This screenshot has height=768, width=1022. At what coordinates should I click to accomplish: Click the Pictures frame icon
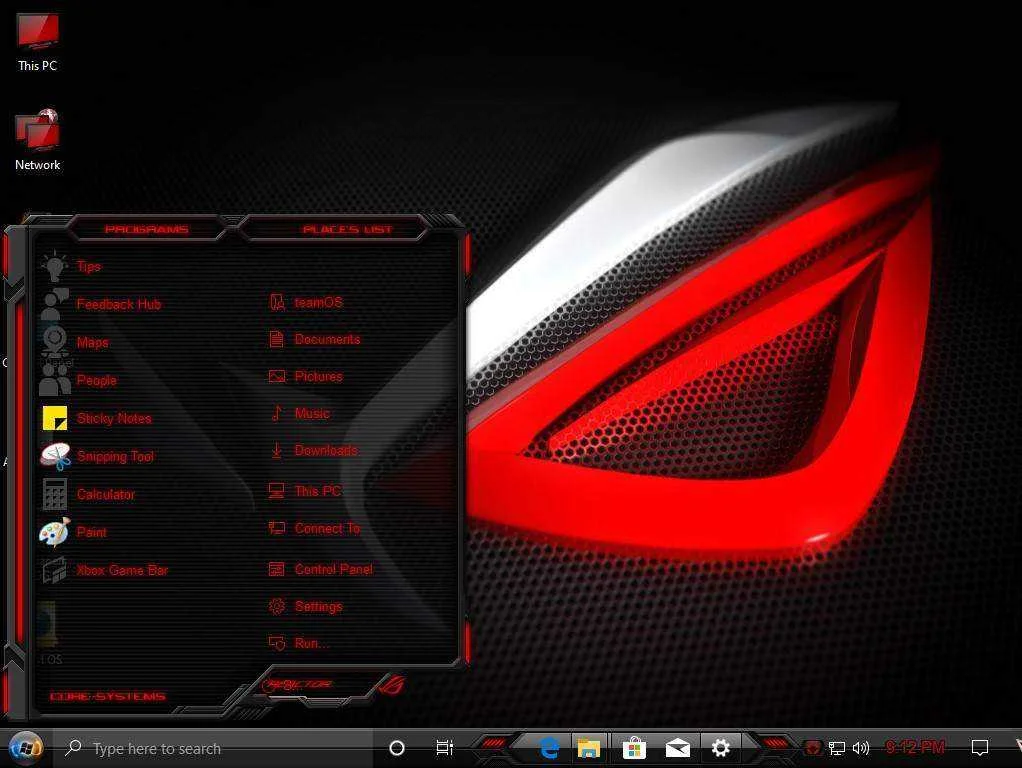[277, 376]
